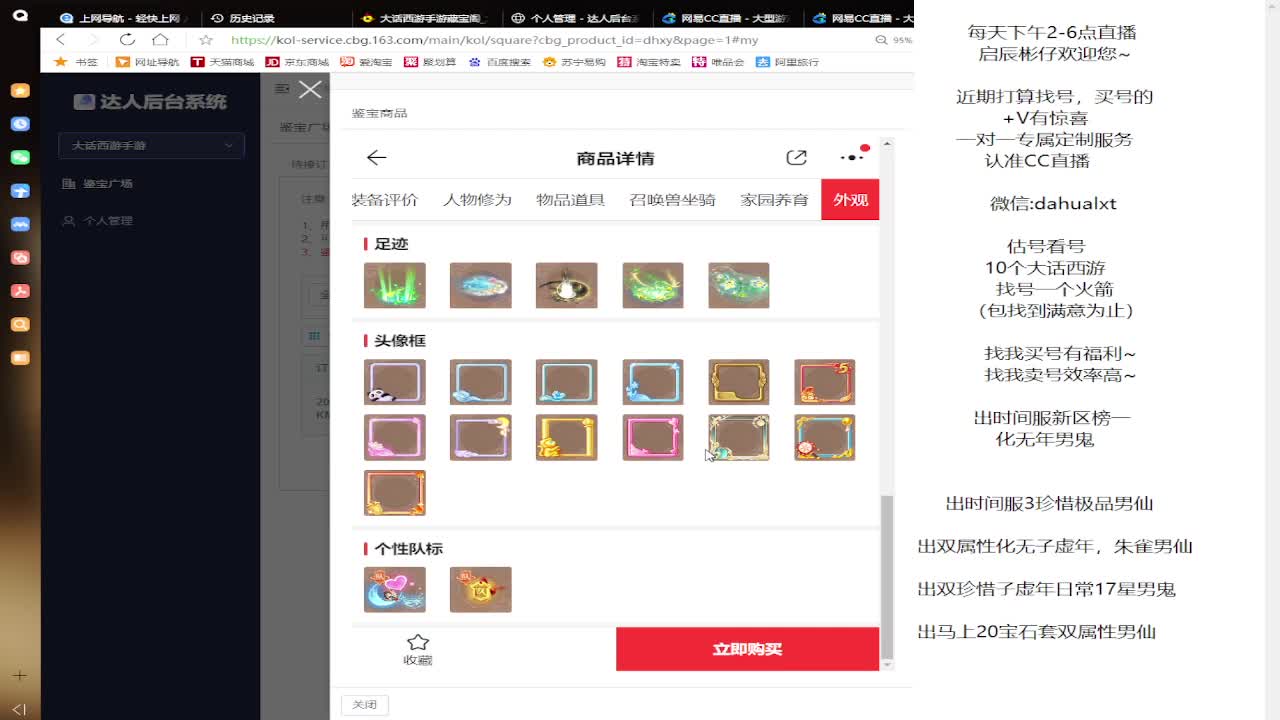Expand the 大话西游手游 game dropdown

151,145
